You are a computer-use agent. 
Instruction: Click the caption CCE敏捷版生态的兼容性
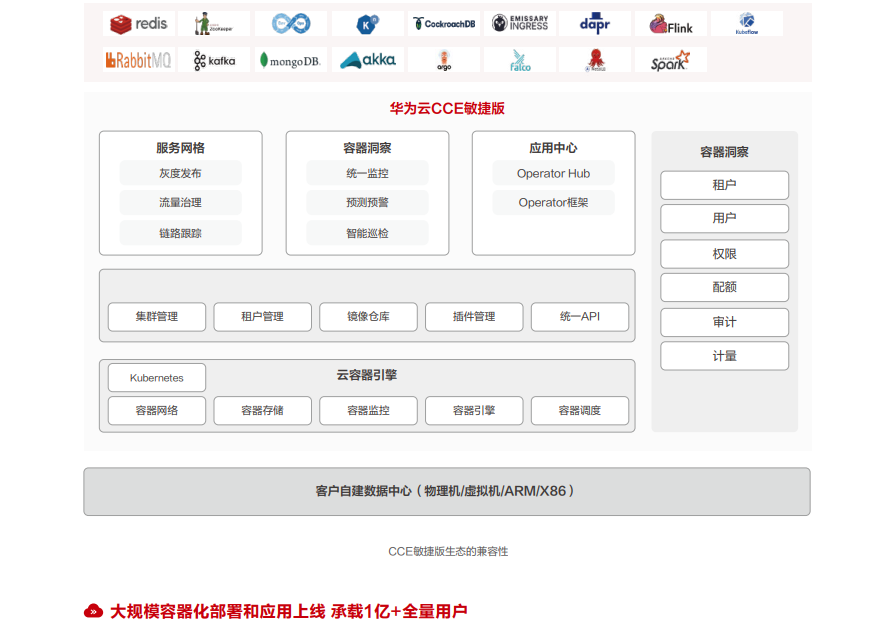click(x=448, y=551)
